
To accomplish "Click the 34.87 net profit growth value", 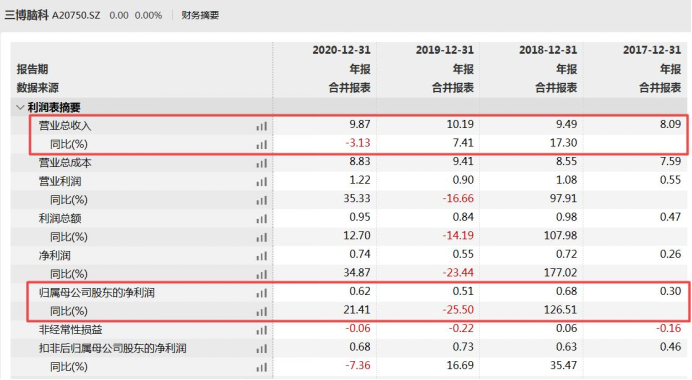I will (357, 273).
